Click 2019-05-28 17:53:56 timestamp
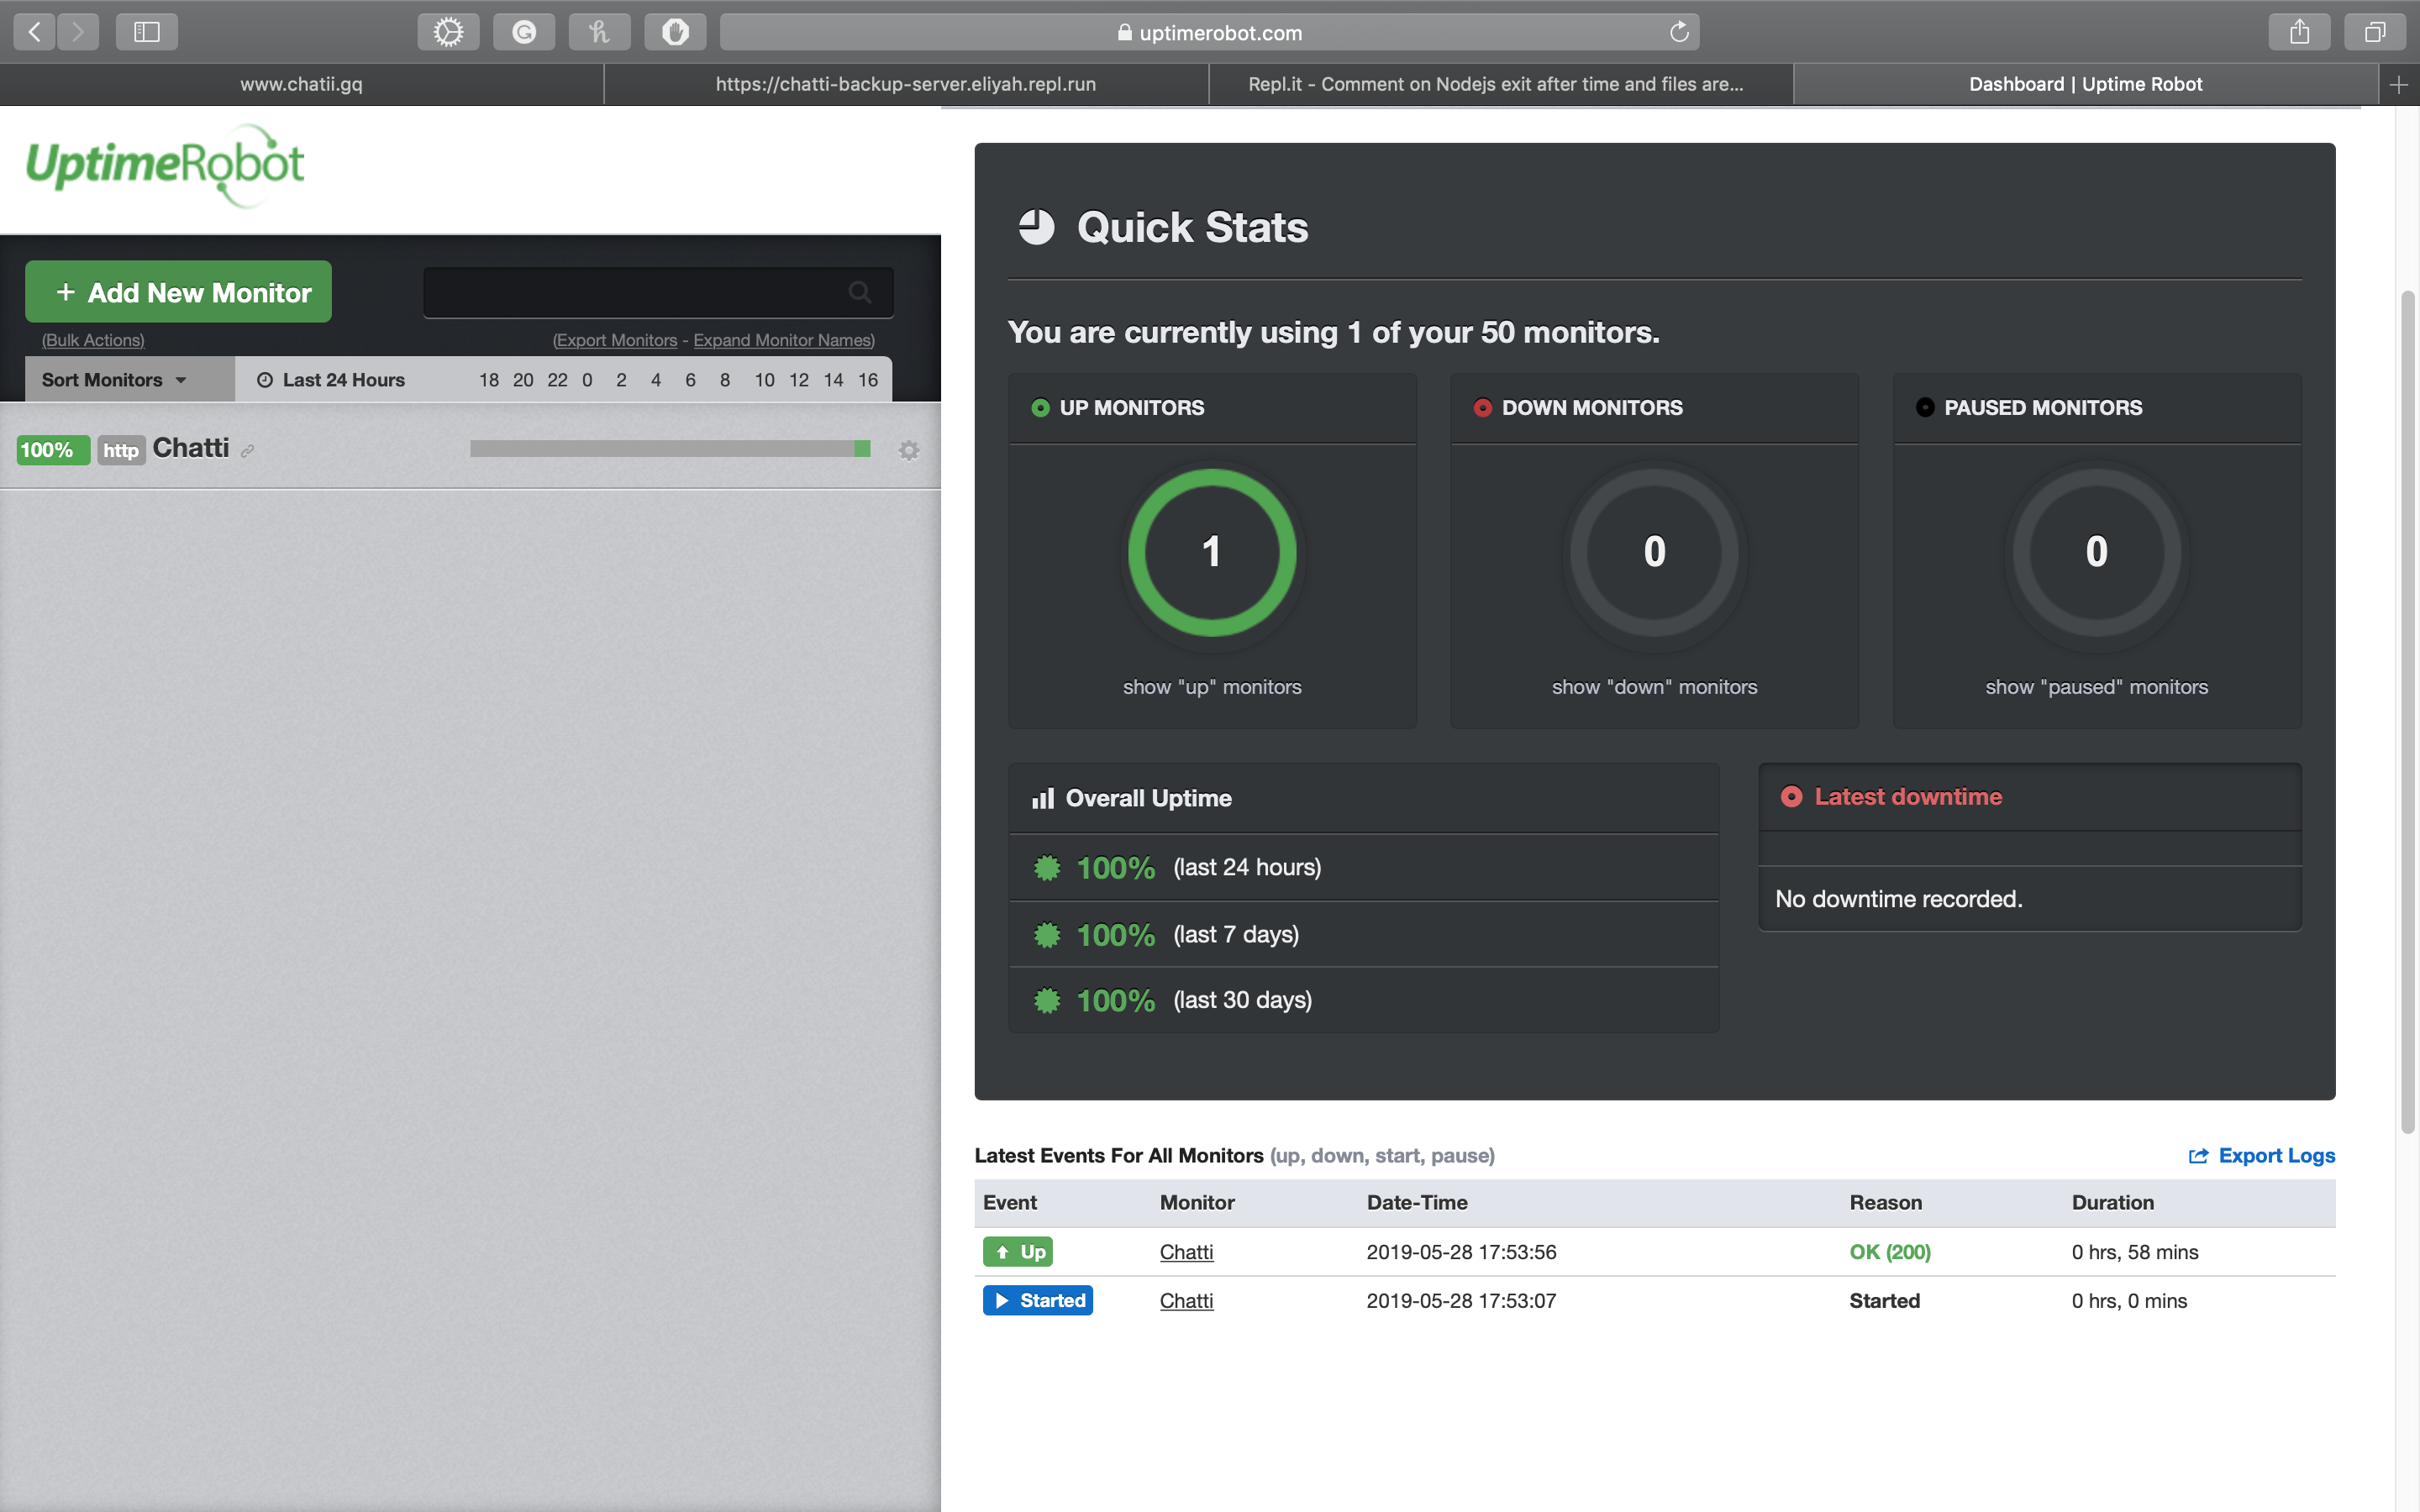 [x=1461, y=1252]
